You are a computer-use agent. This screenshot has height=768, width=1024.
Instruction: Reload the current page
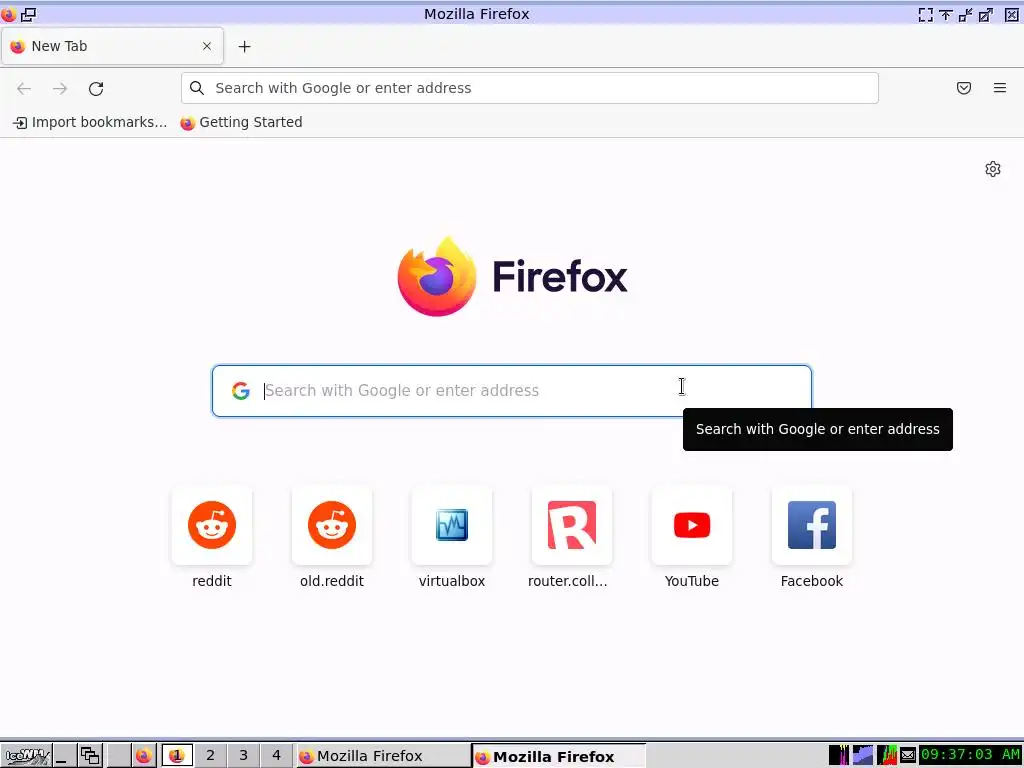(96, 88)
